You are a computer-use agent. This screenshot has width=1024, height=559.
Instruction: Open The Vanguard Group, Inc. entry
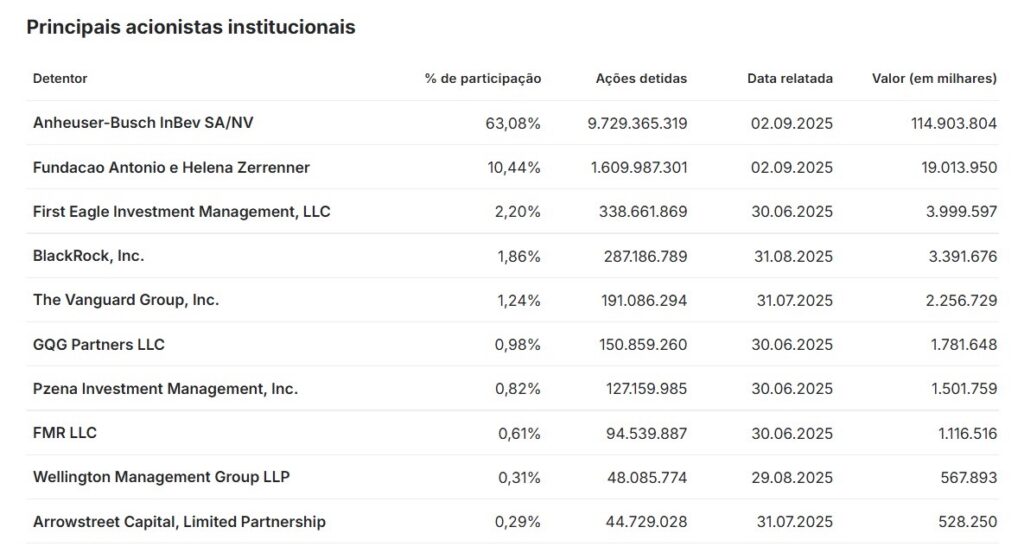click(x=126, y=300)
